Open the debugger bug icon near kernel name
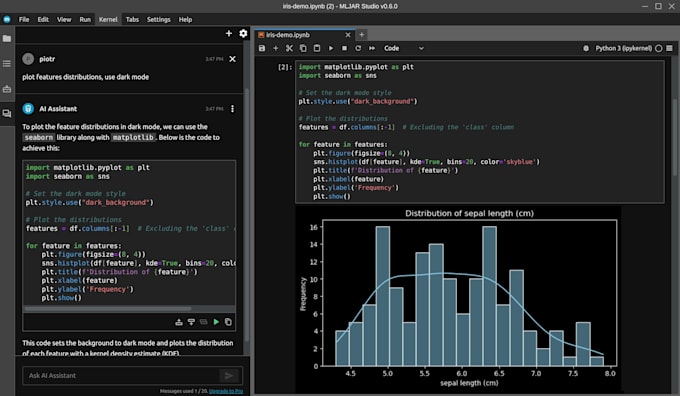Viewport: 680px width, 396px height. point(586,48)
